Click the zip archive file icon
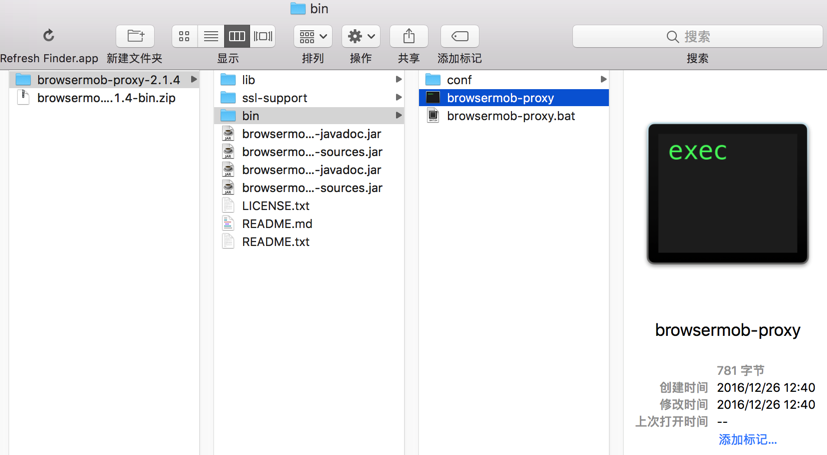The width and height of the screenshot is (827, 455). tap(23, 98)
